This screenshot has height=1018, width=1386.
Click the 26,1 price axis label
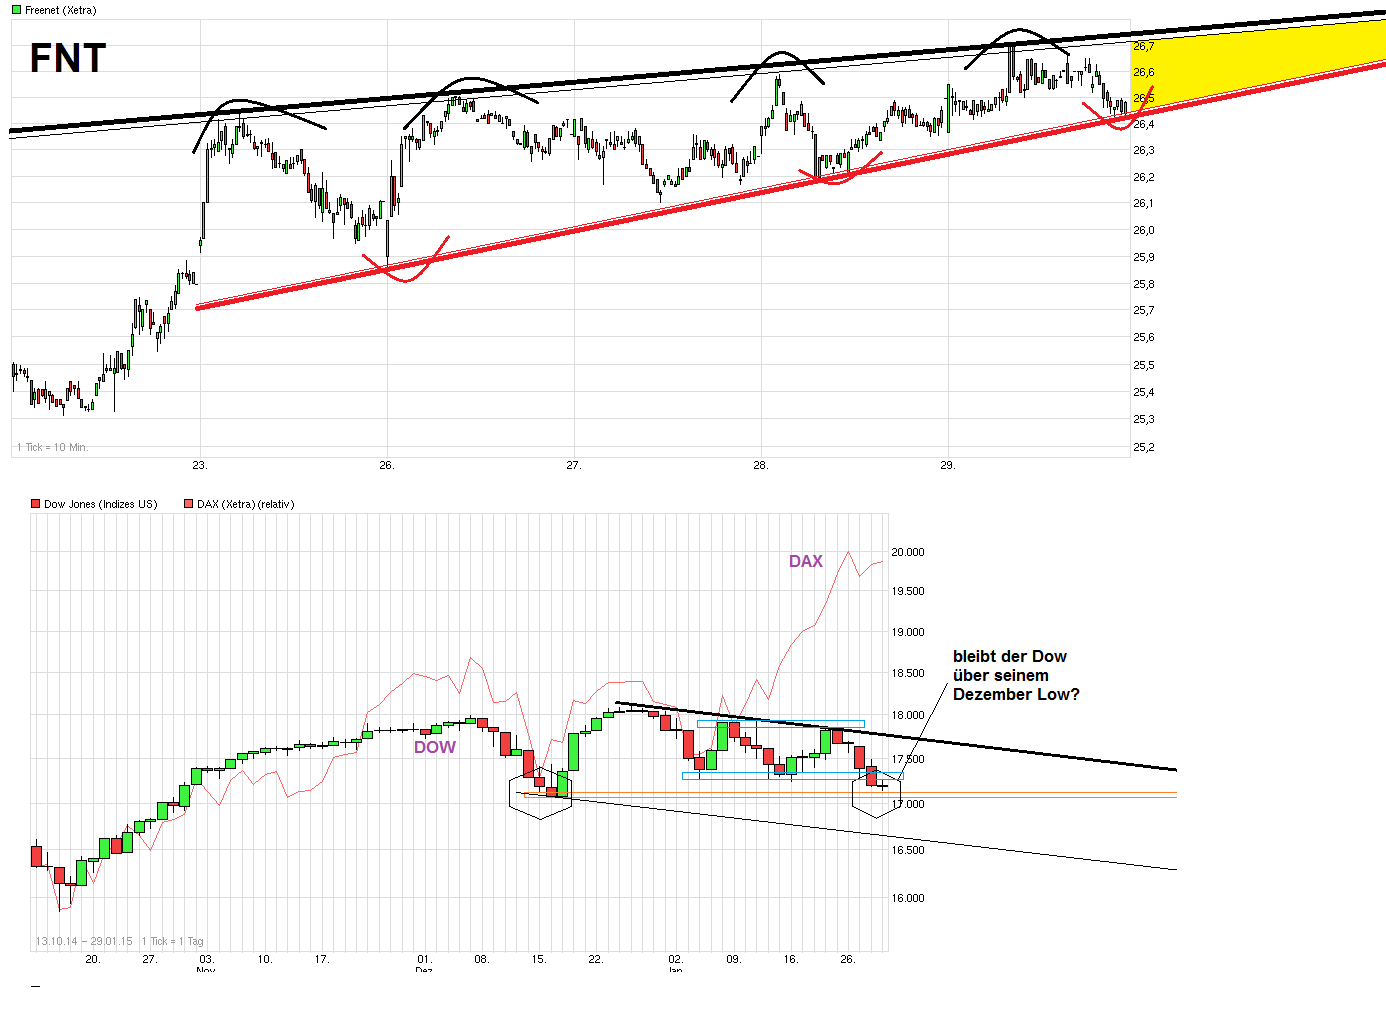(x=1144, y=203)
